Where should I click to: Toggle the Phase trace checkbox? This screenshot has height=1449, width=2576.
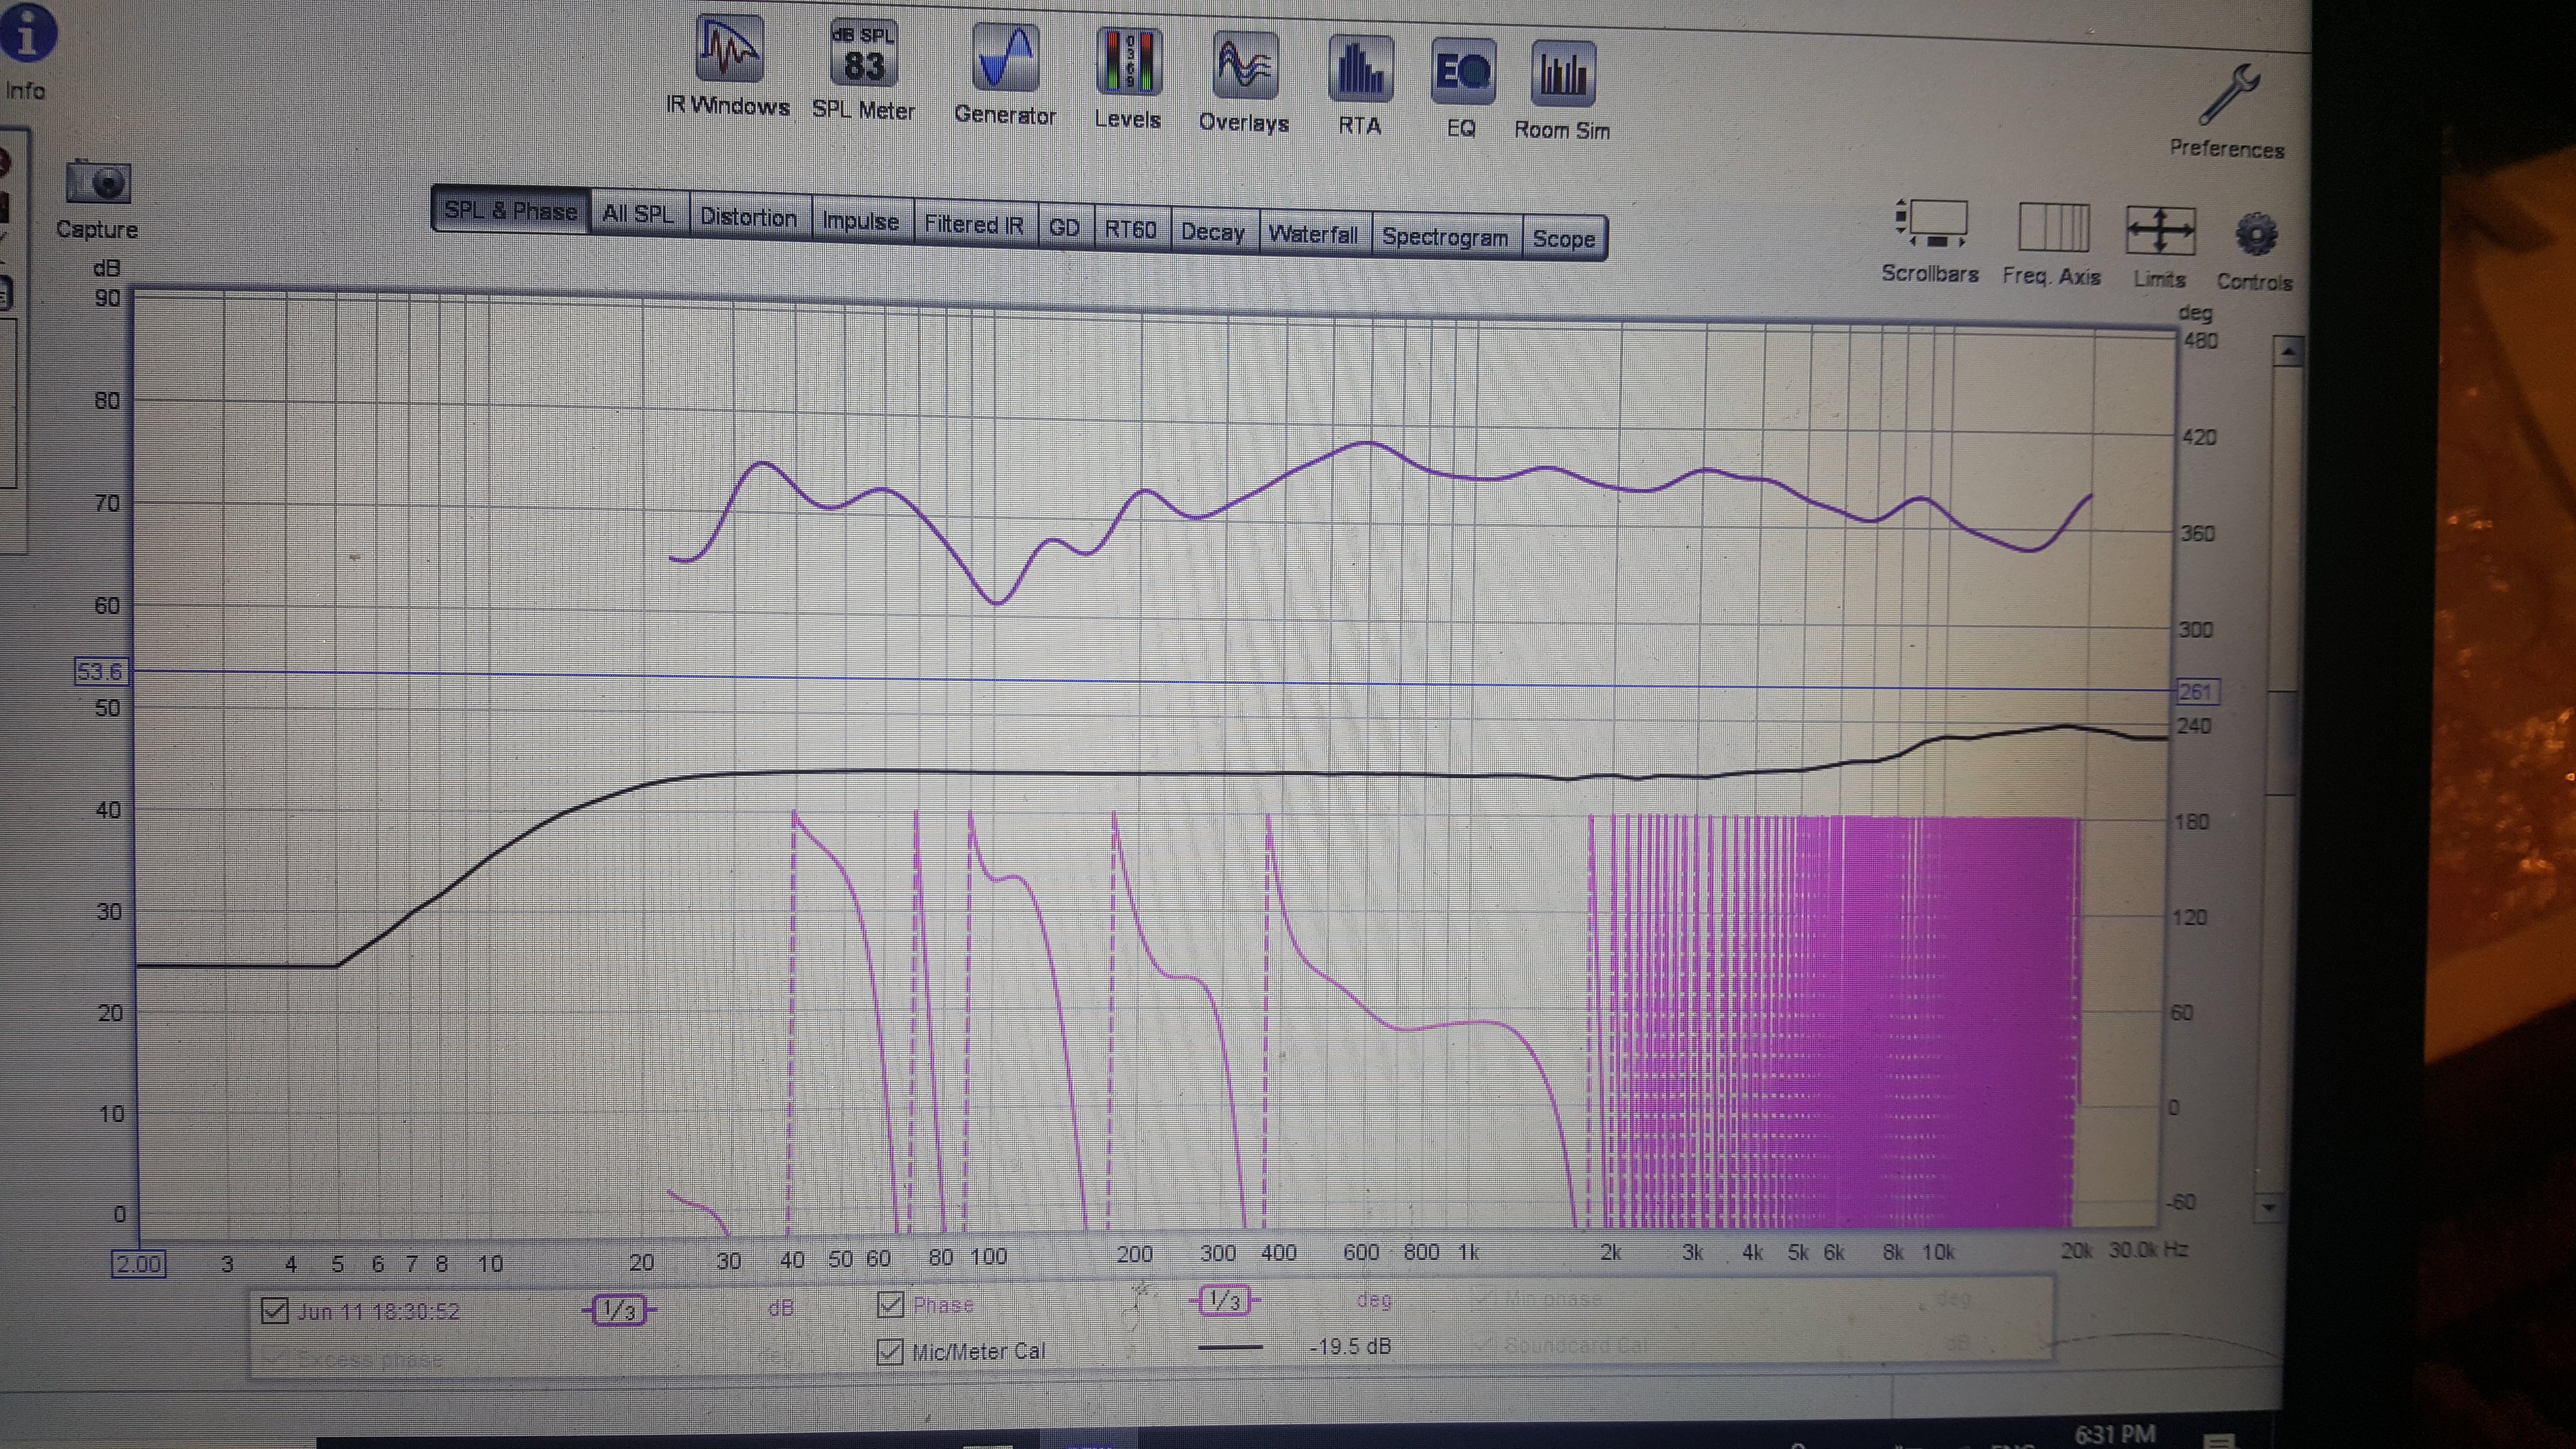click(x=890, y=1304)
